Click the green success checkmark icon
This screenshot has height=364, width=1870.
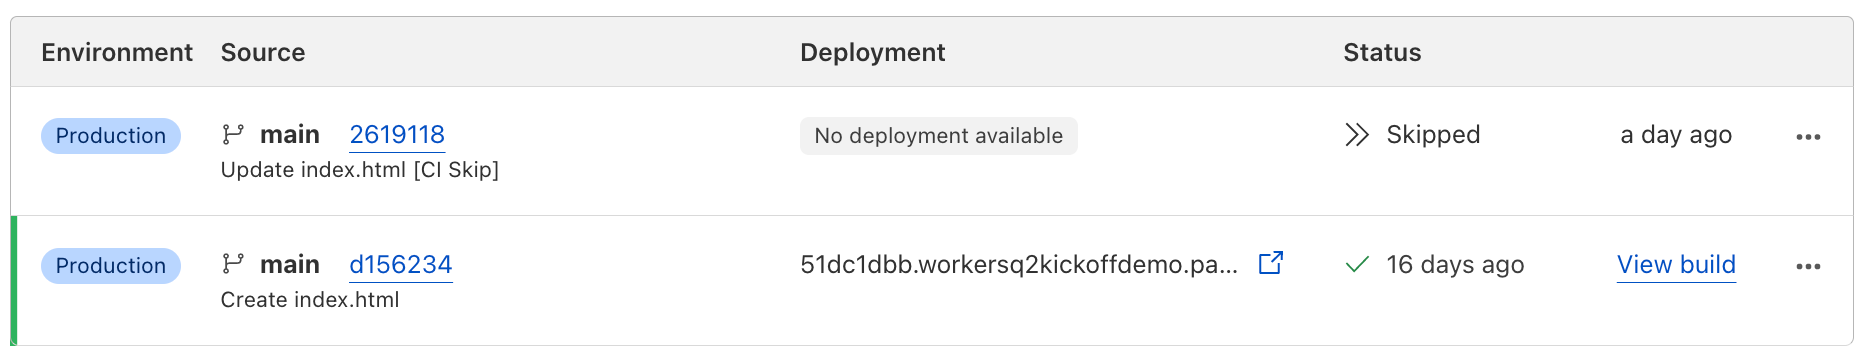[x=1357, y=265]
